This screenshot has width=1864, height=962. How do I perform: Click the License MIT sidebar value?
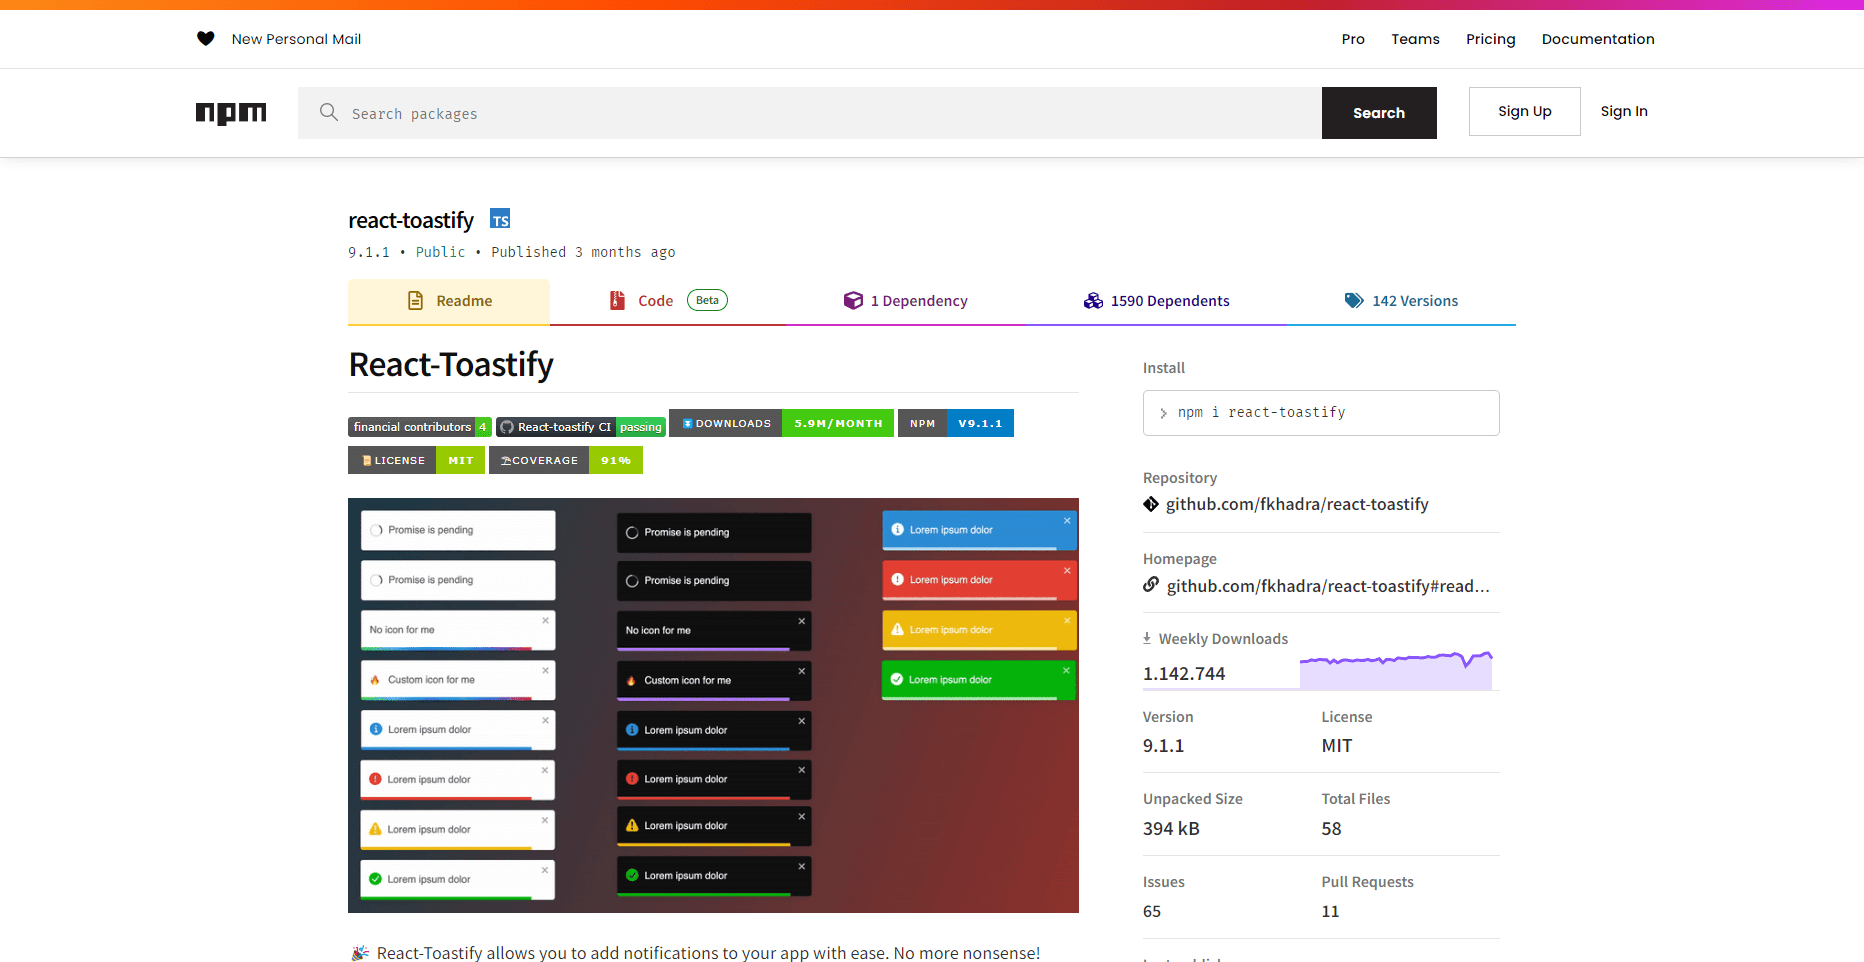click(1337, 746)
